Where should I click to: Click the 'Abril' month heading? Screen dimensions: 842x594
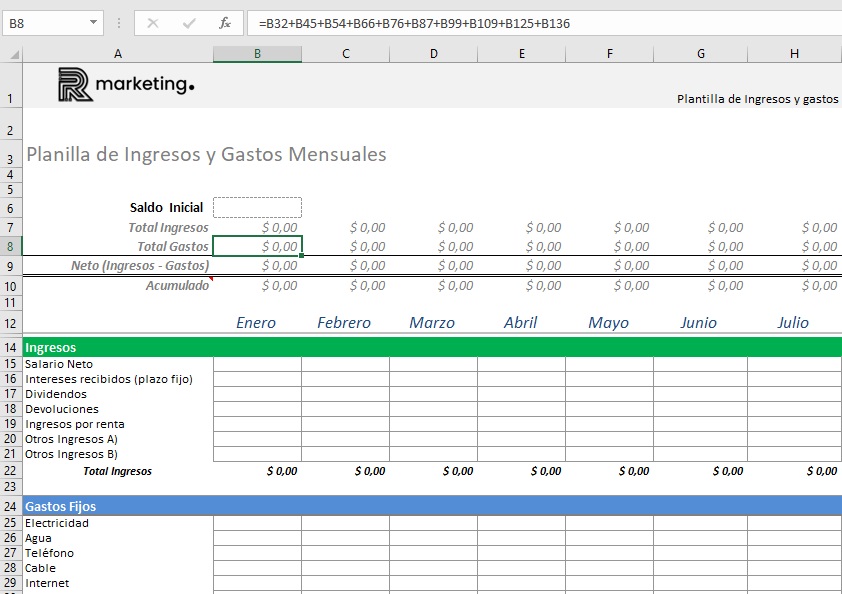(520, 323)
